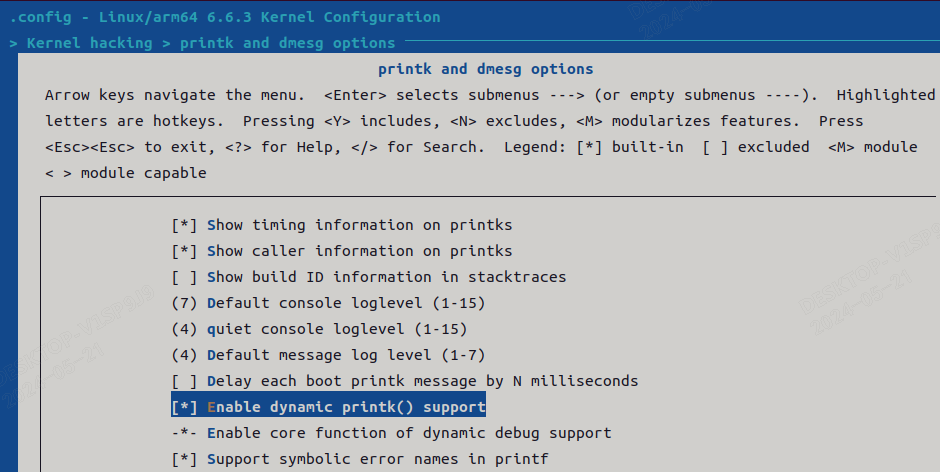Toggle Show timing information on printks checkbox
The image size is (940, 472).
coord(184,225)
